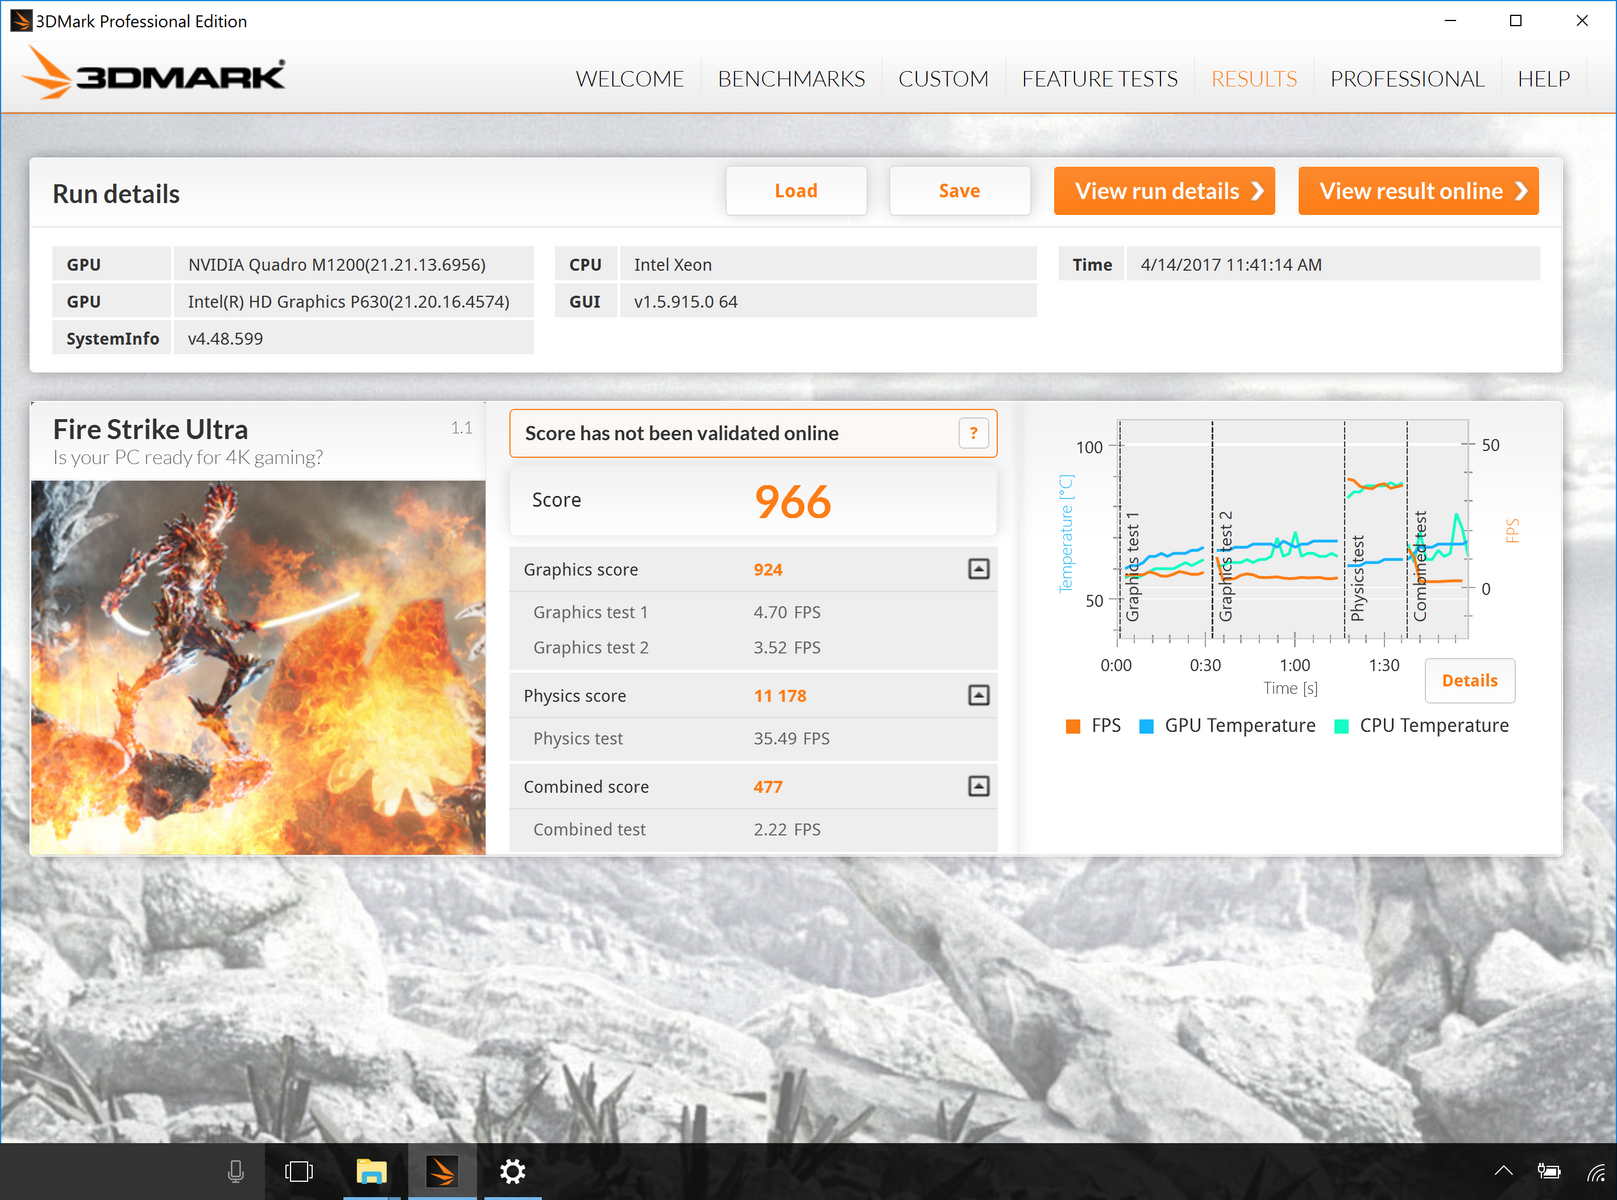Click Graphics score value 924
Screen dimensions: 1617x1200
coord(768,570)
